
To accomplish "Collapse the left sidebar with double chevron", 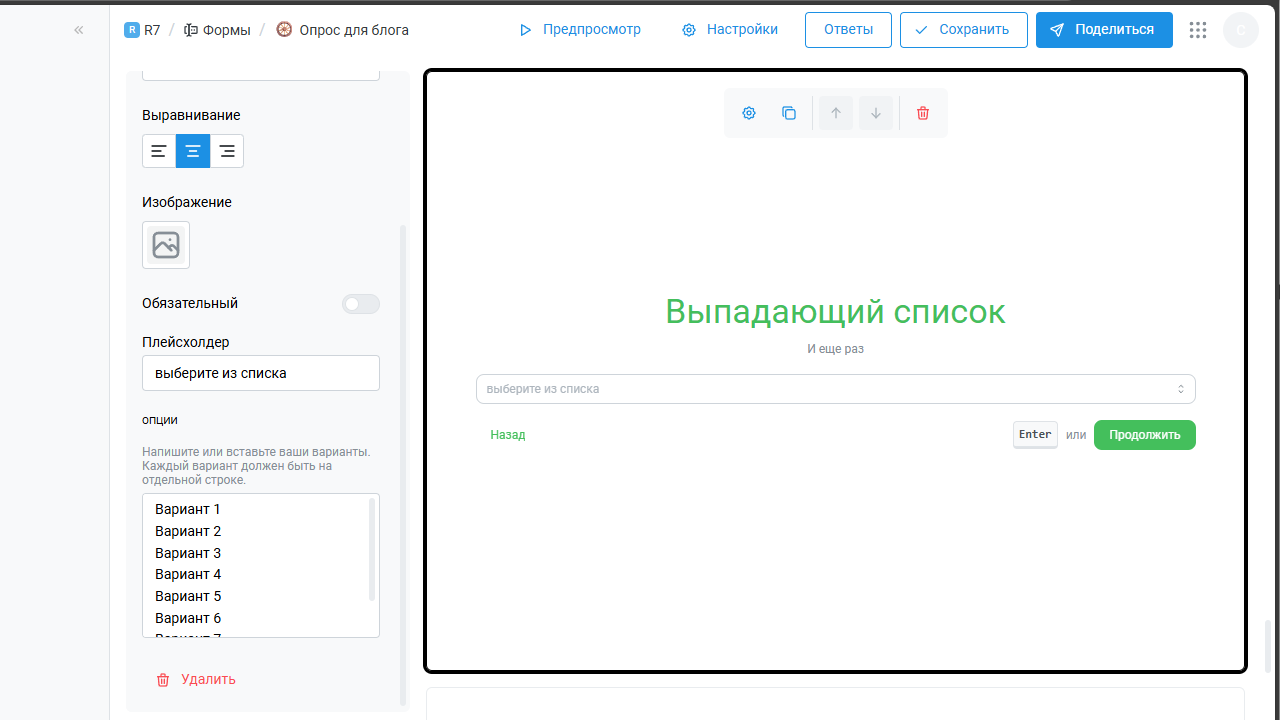I will 79,30.
